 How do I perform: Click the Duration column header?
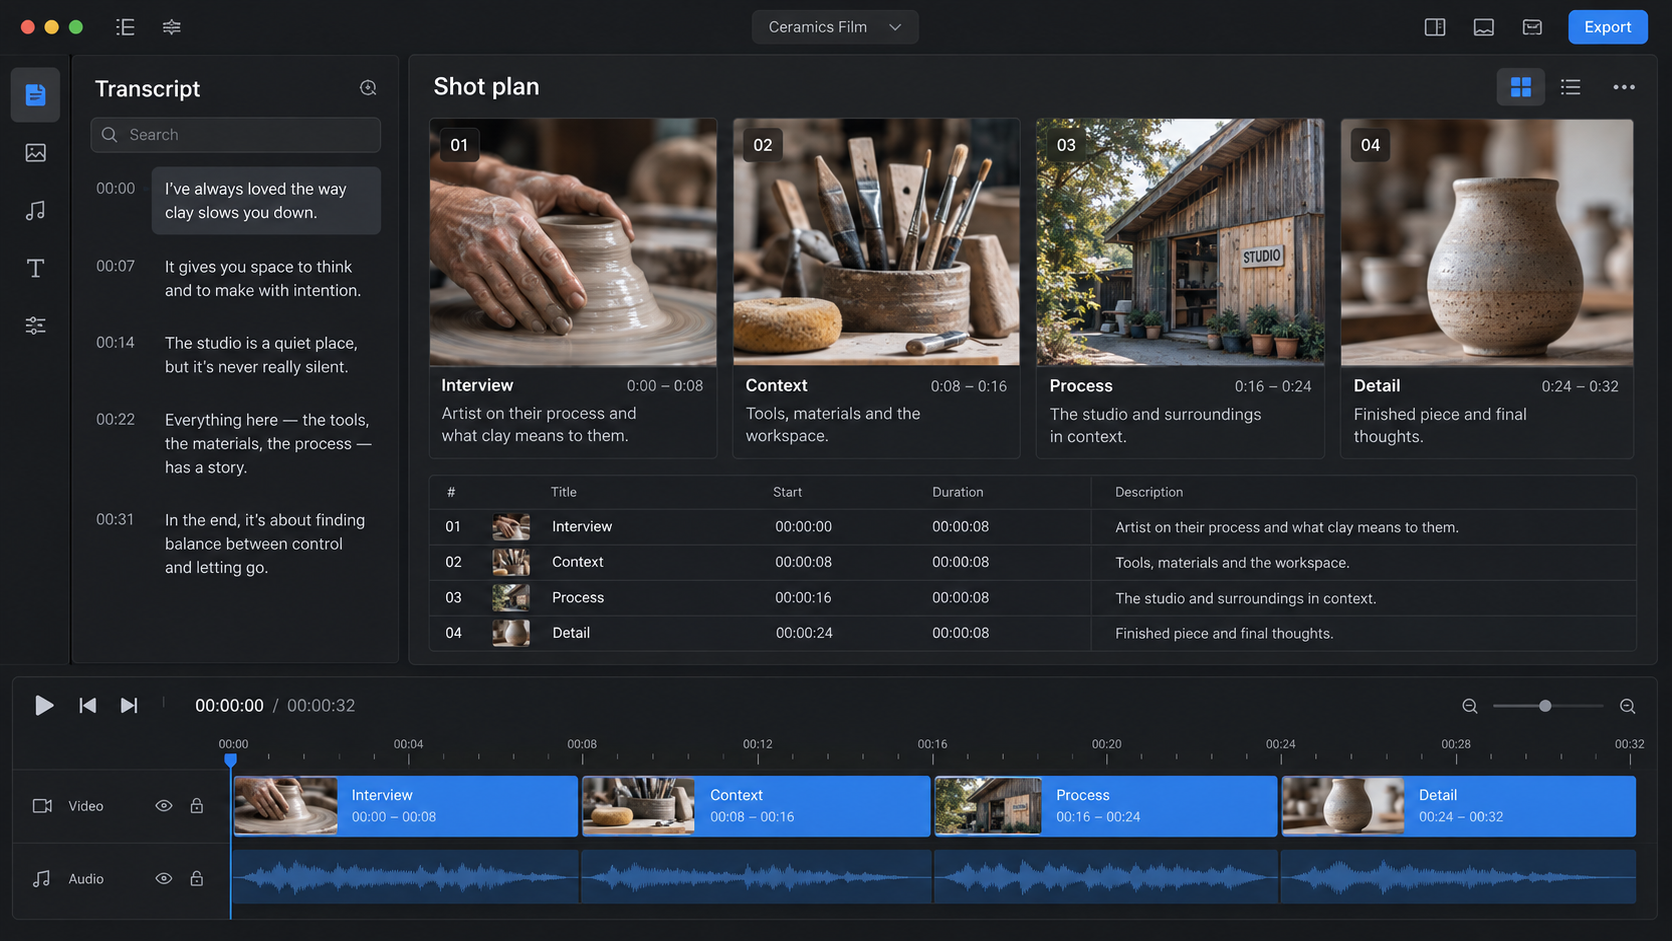point(957,492)
